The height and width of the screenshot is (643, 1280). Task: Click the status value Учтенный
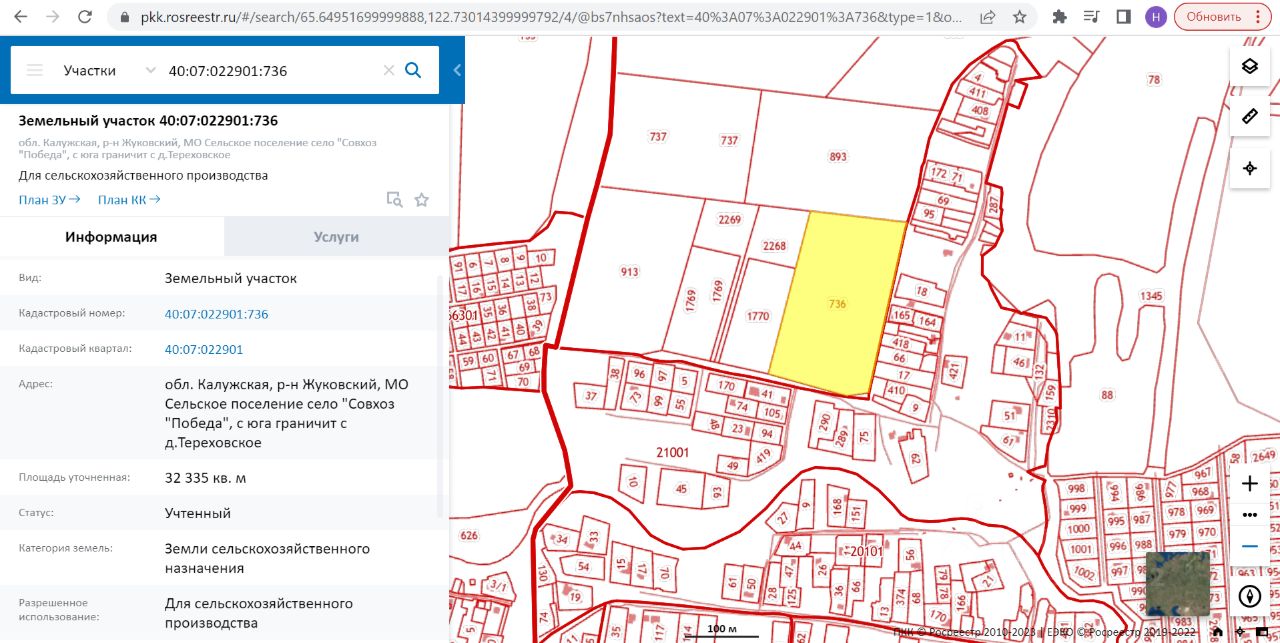coord(198,513)
